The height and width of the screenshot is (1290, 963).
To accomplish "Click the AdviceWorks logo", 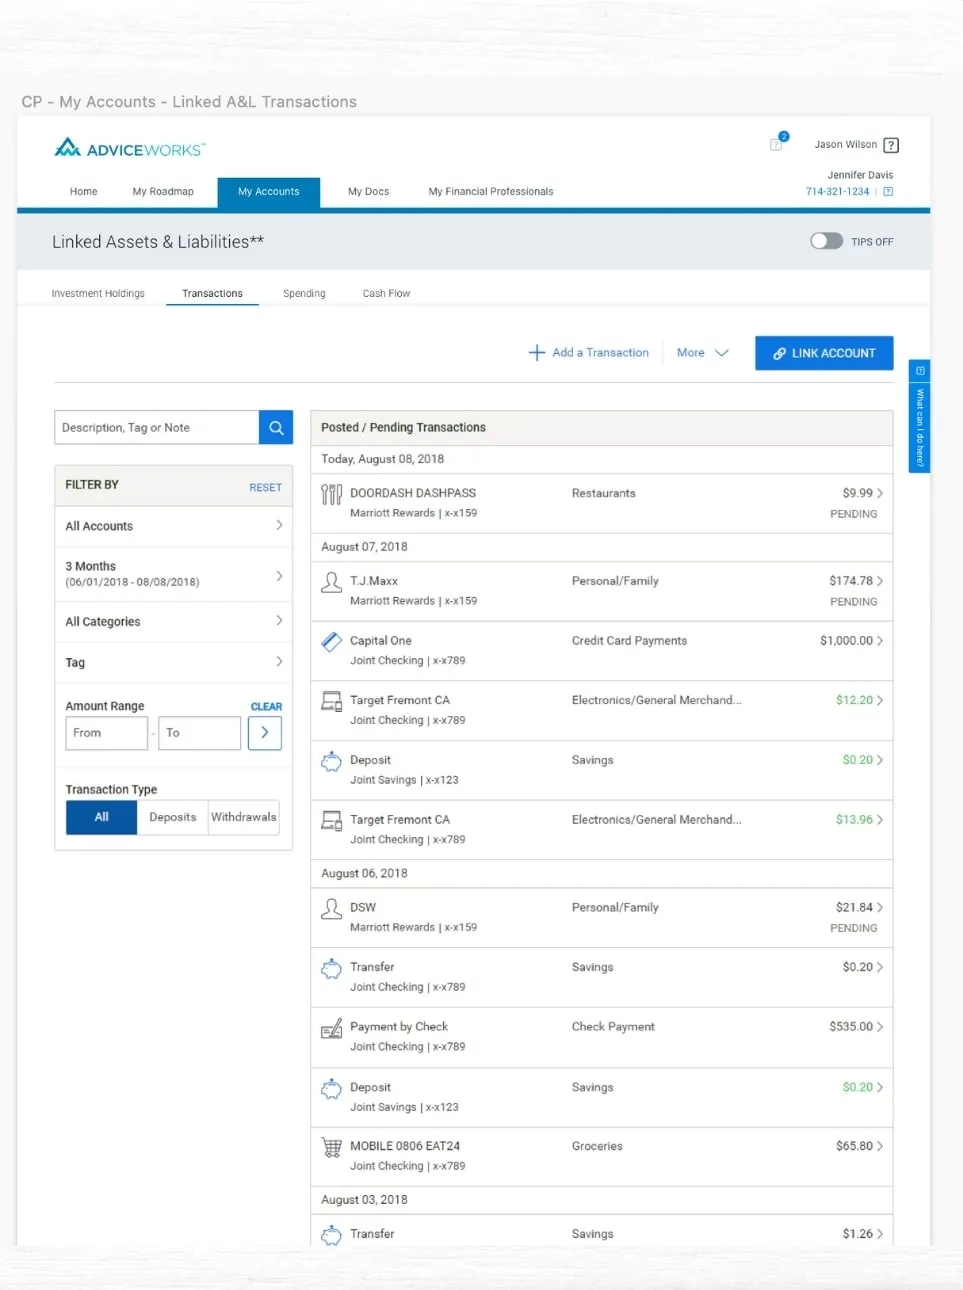I will click(129, 148).
